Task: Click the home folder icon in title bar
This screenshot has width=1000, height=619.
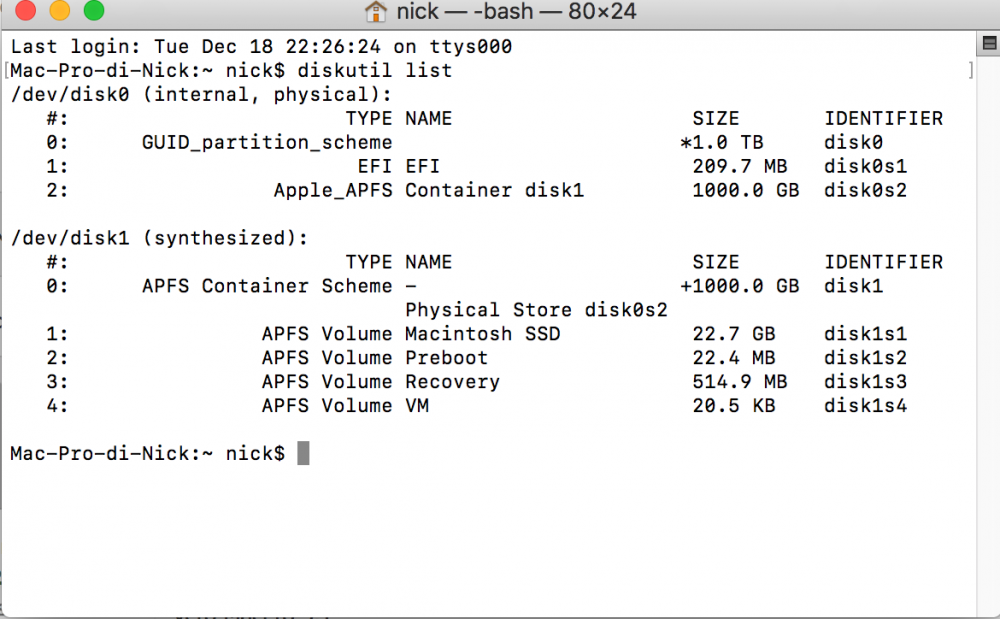Action: click(375, 11)
